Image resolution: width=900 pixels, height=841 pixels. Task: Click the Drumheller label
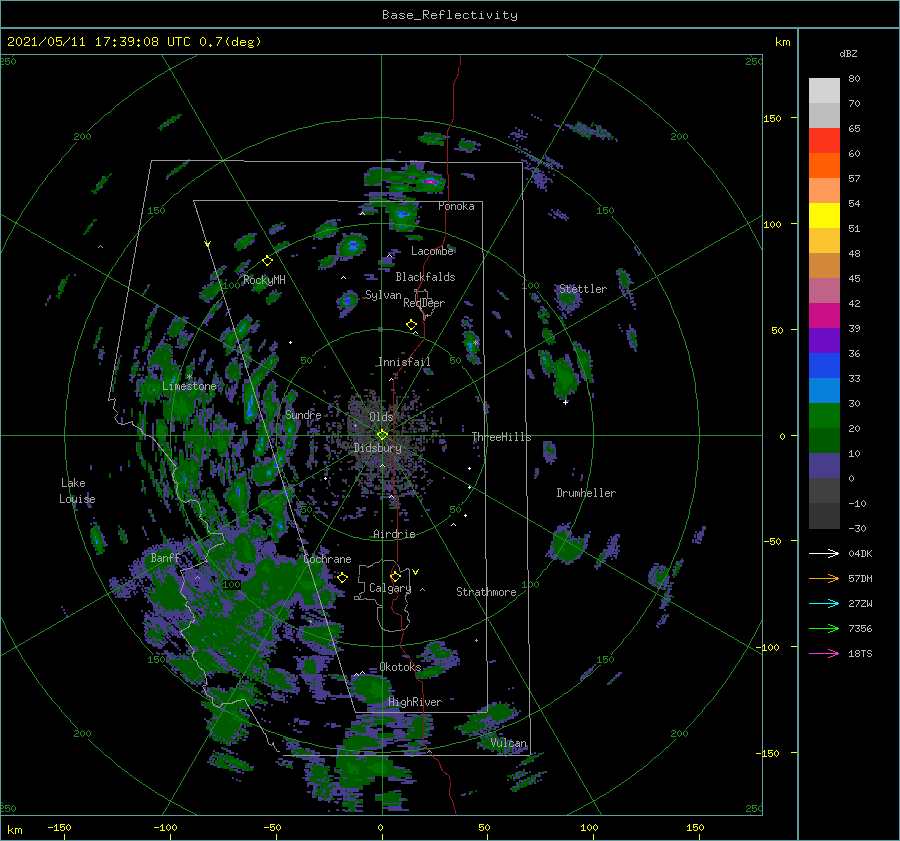point(586,493)
